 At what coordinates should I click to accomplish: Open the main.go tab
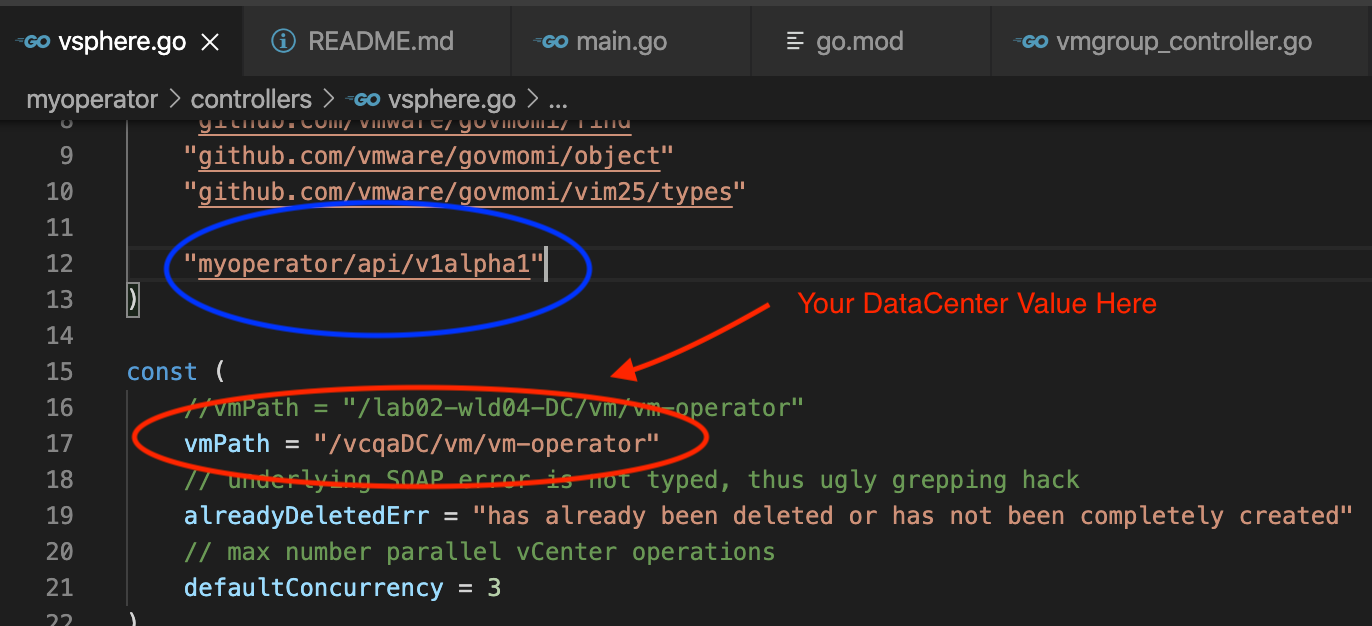(x=630, y=41)
